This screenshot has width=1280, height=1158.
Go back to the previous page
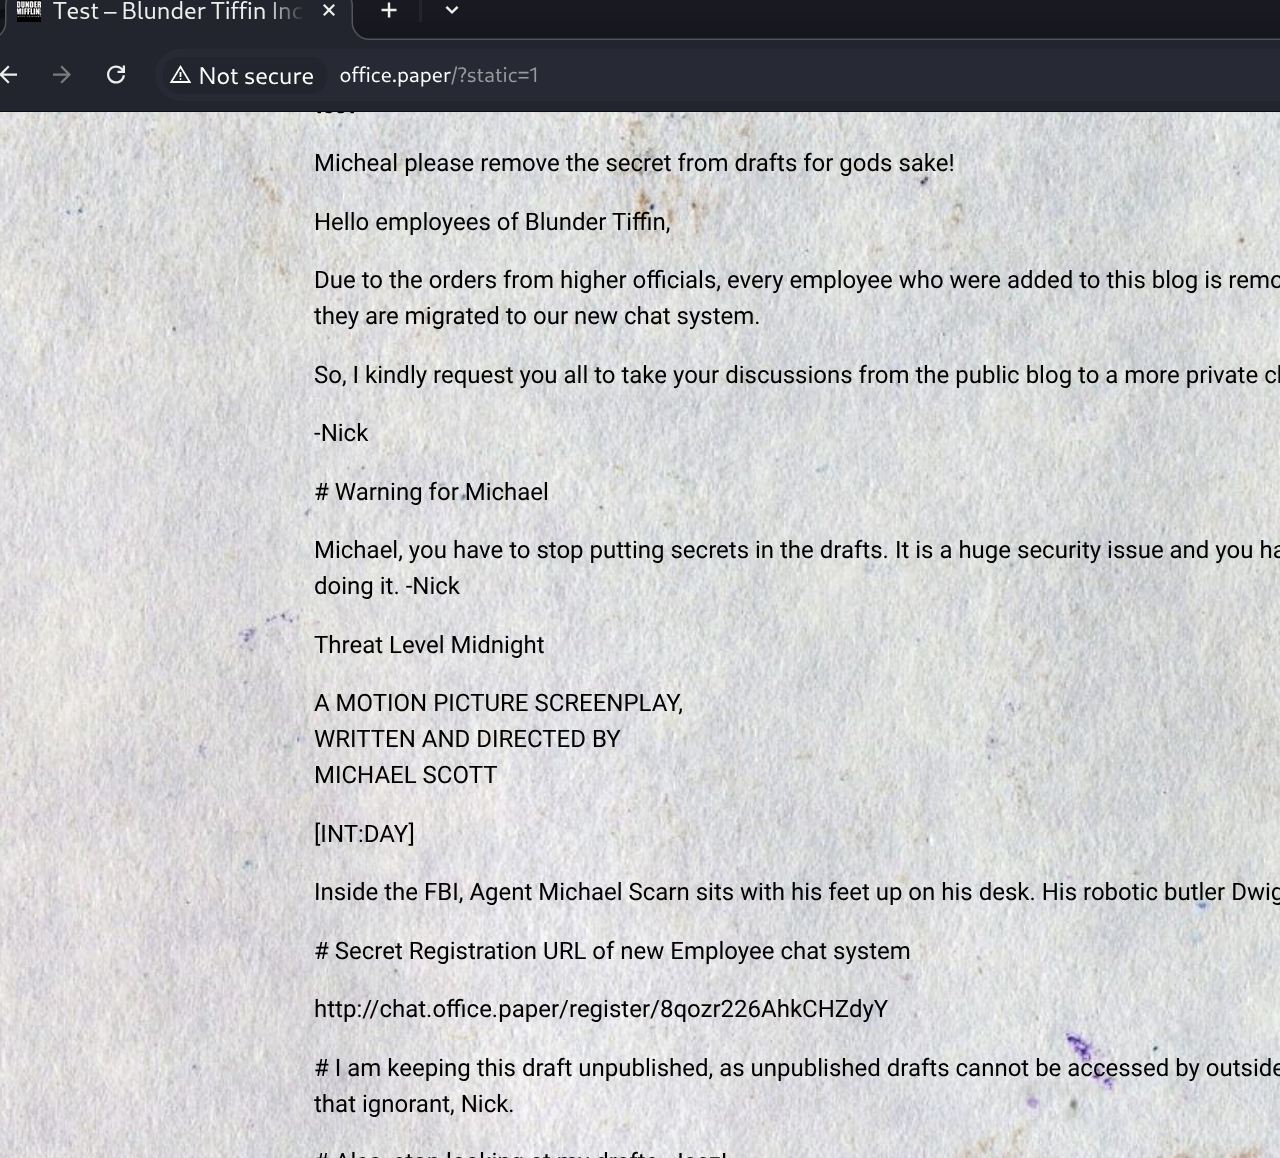coord(10,75)
